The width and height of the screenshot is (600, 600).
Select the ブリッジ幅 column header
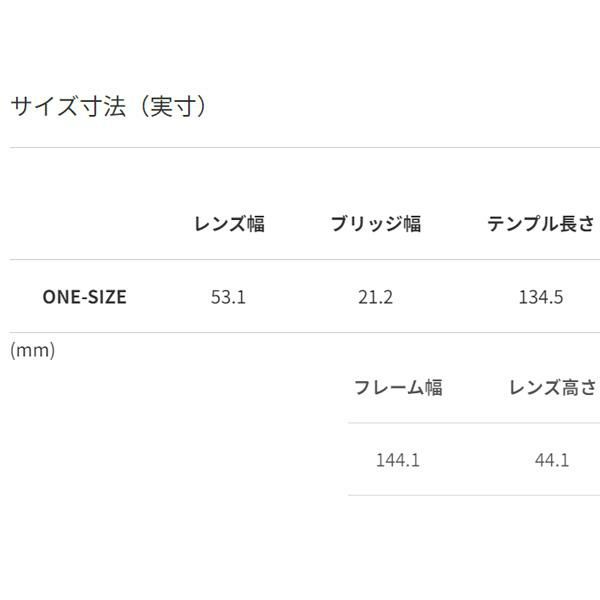point(375,223)
